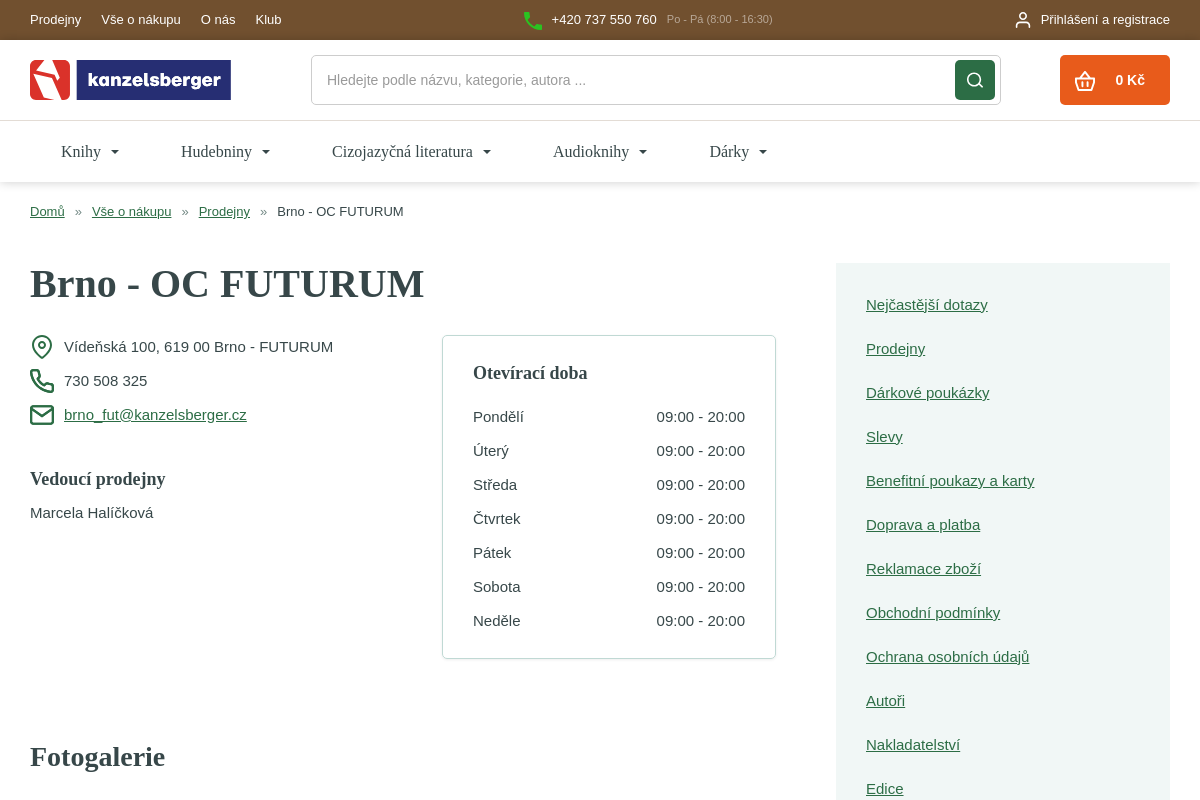Click the Fotogalerie heading

click(x=97, y=757)
